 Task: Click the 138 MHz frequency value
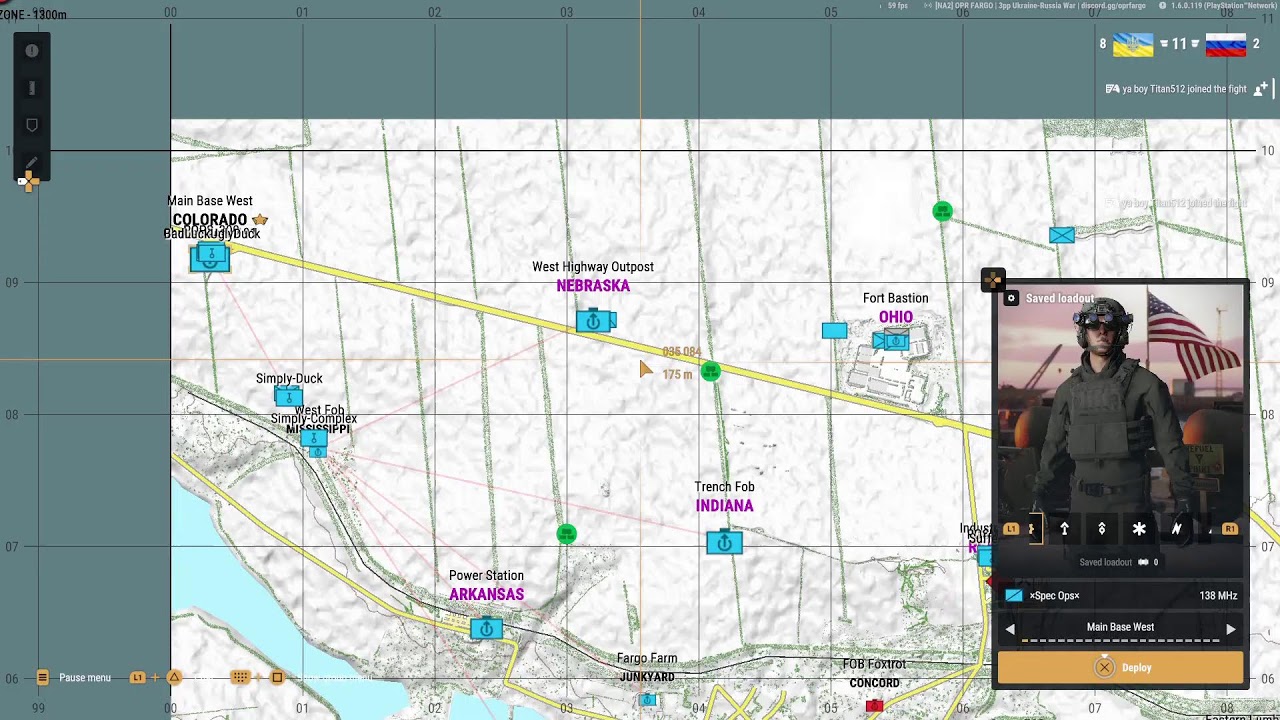click(x=1218, y=595)
